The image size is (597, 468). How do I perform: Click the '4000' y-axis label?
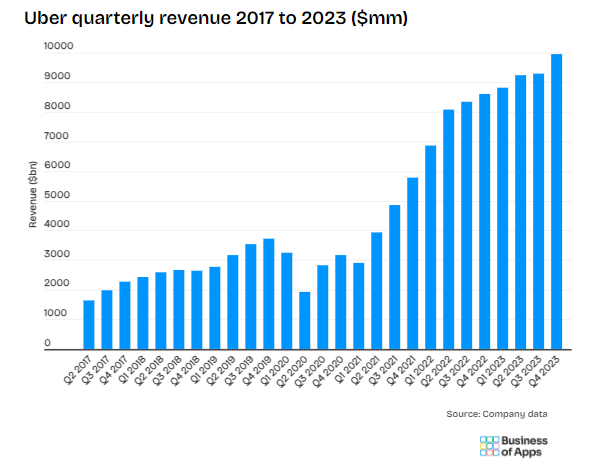click(x=57, y=224)
